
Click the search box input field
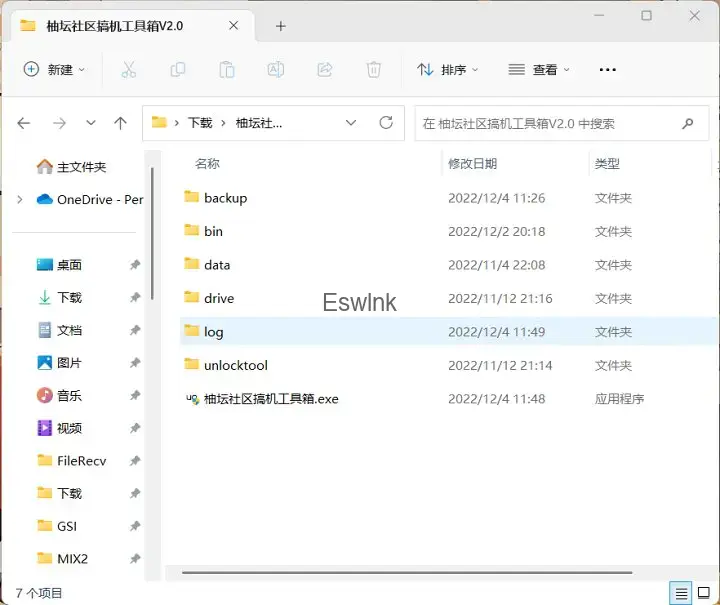click(545, 124)
